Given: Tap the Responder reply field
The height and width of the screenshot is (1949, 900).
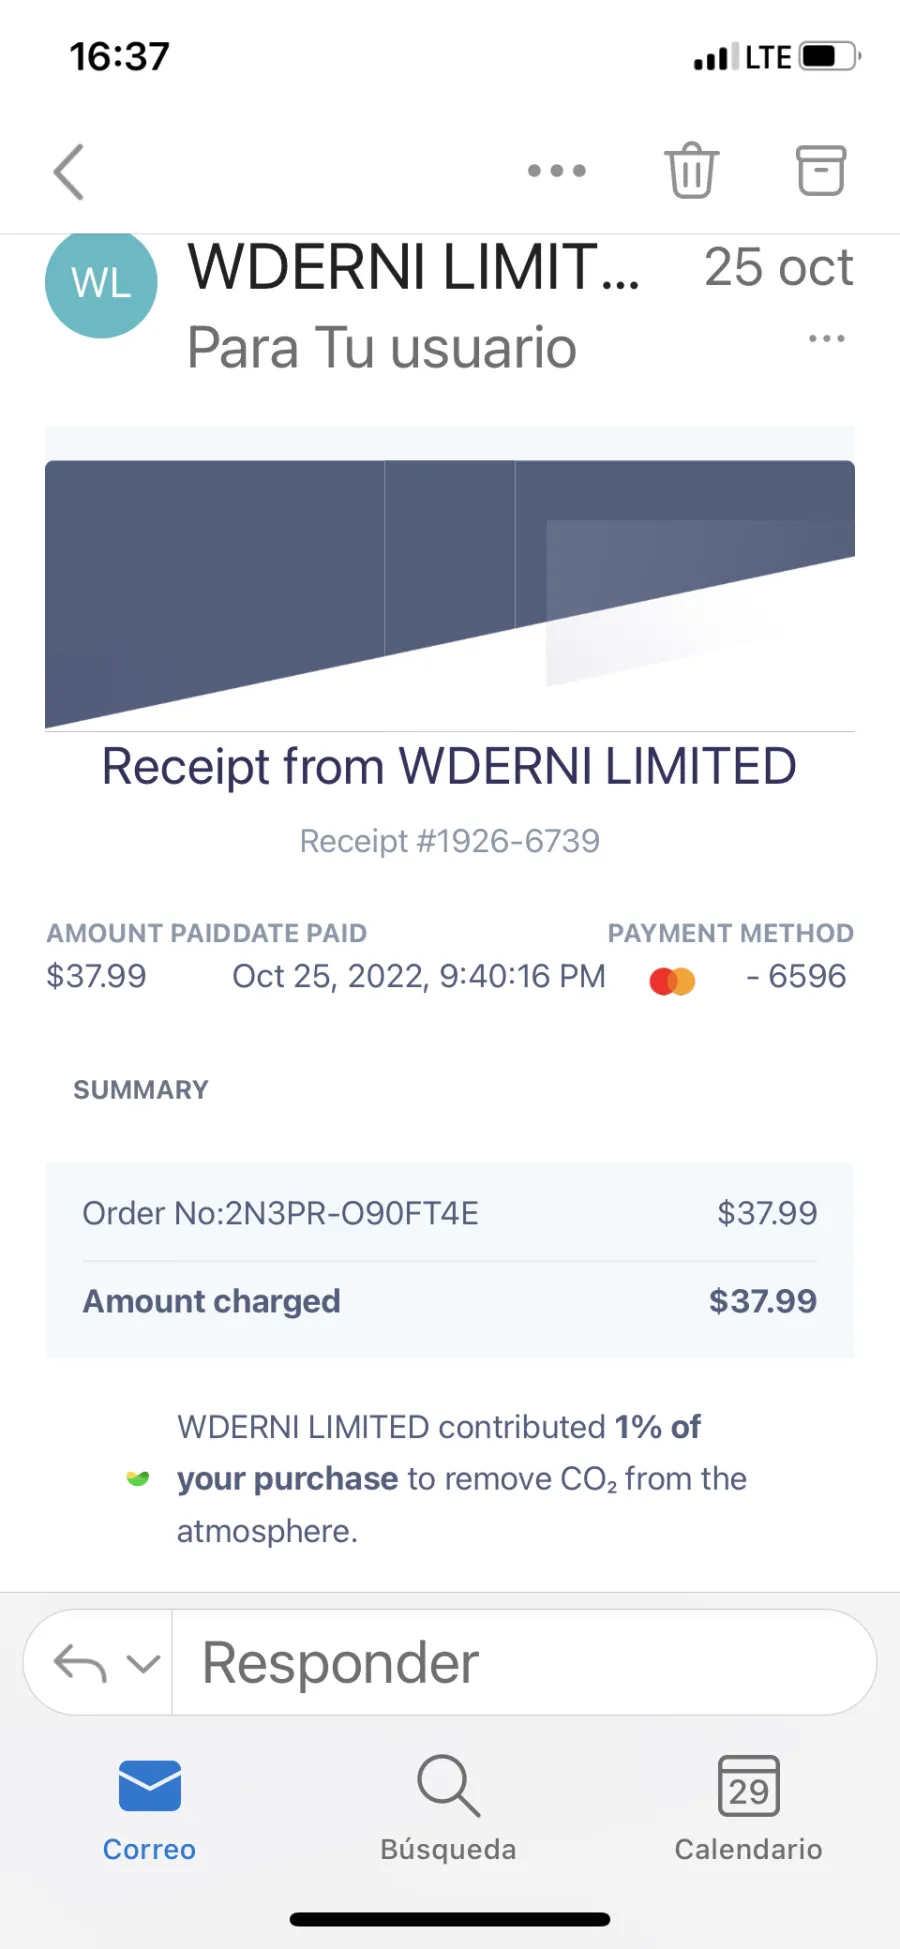Looking at the screenshot, I should (524, 1663).
